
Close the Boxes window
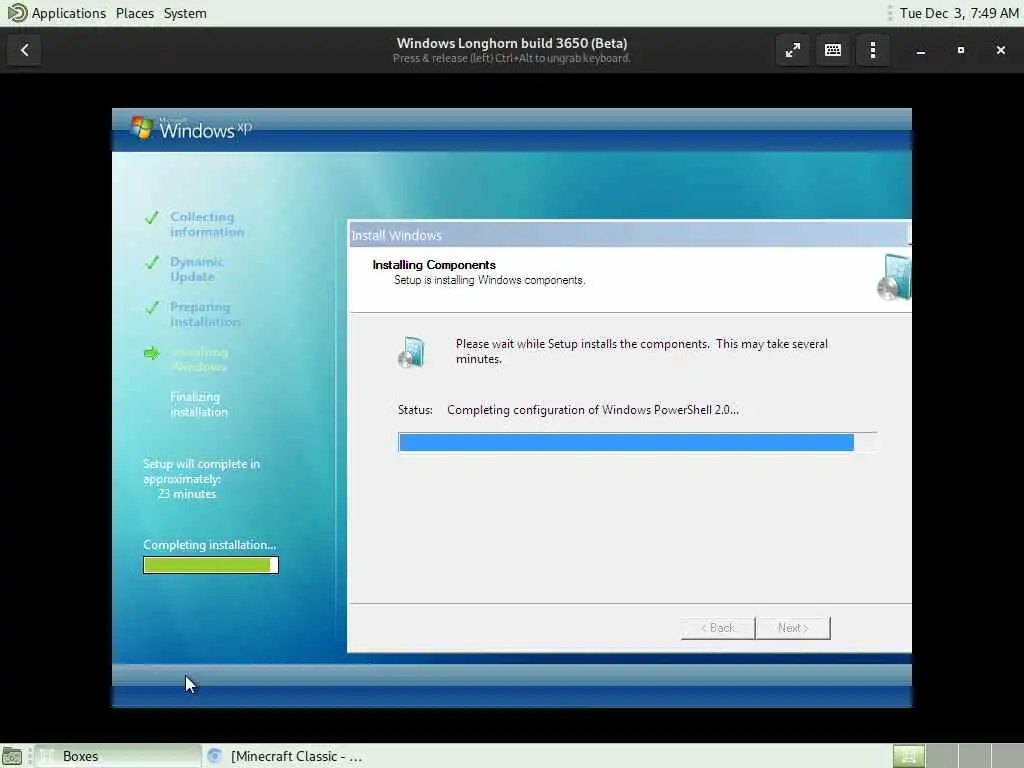(x=1000, y=50)
